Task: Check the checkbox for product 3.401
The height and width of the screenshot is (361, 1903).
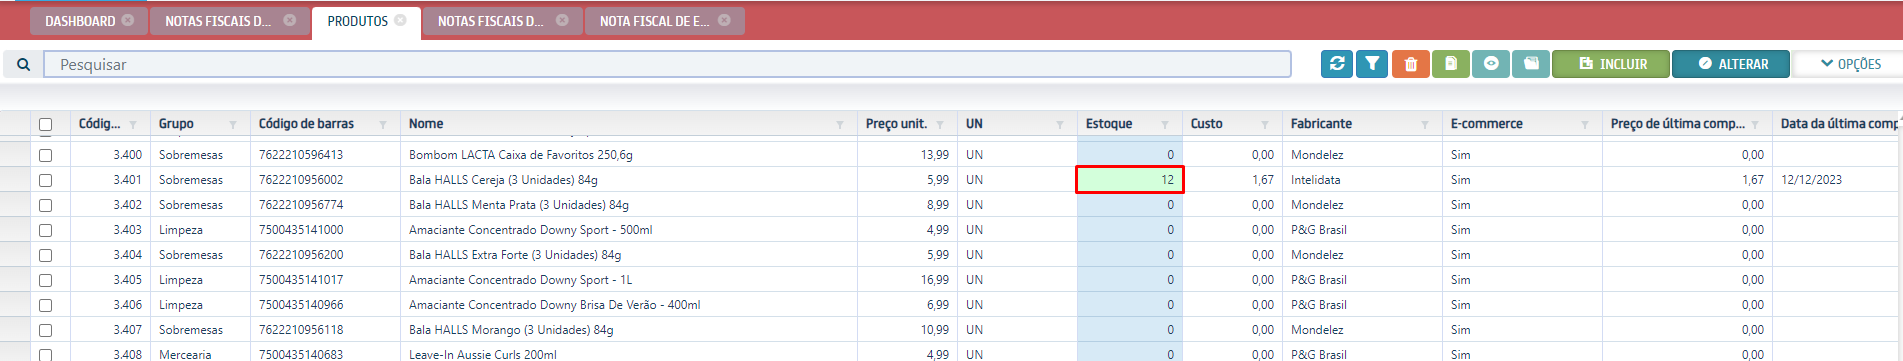Action: 45,180
